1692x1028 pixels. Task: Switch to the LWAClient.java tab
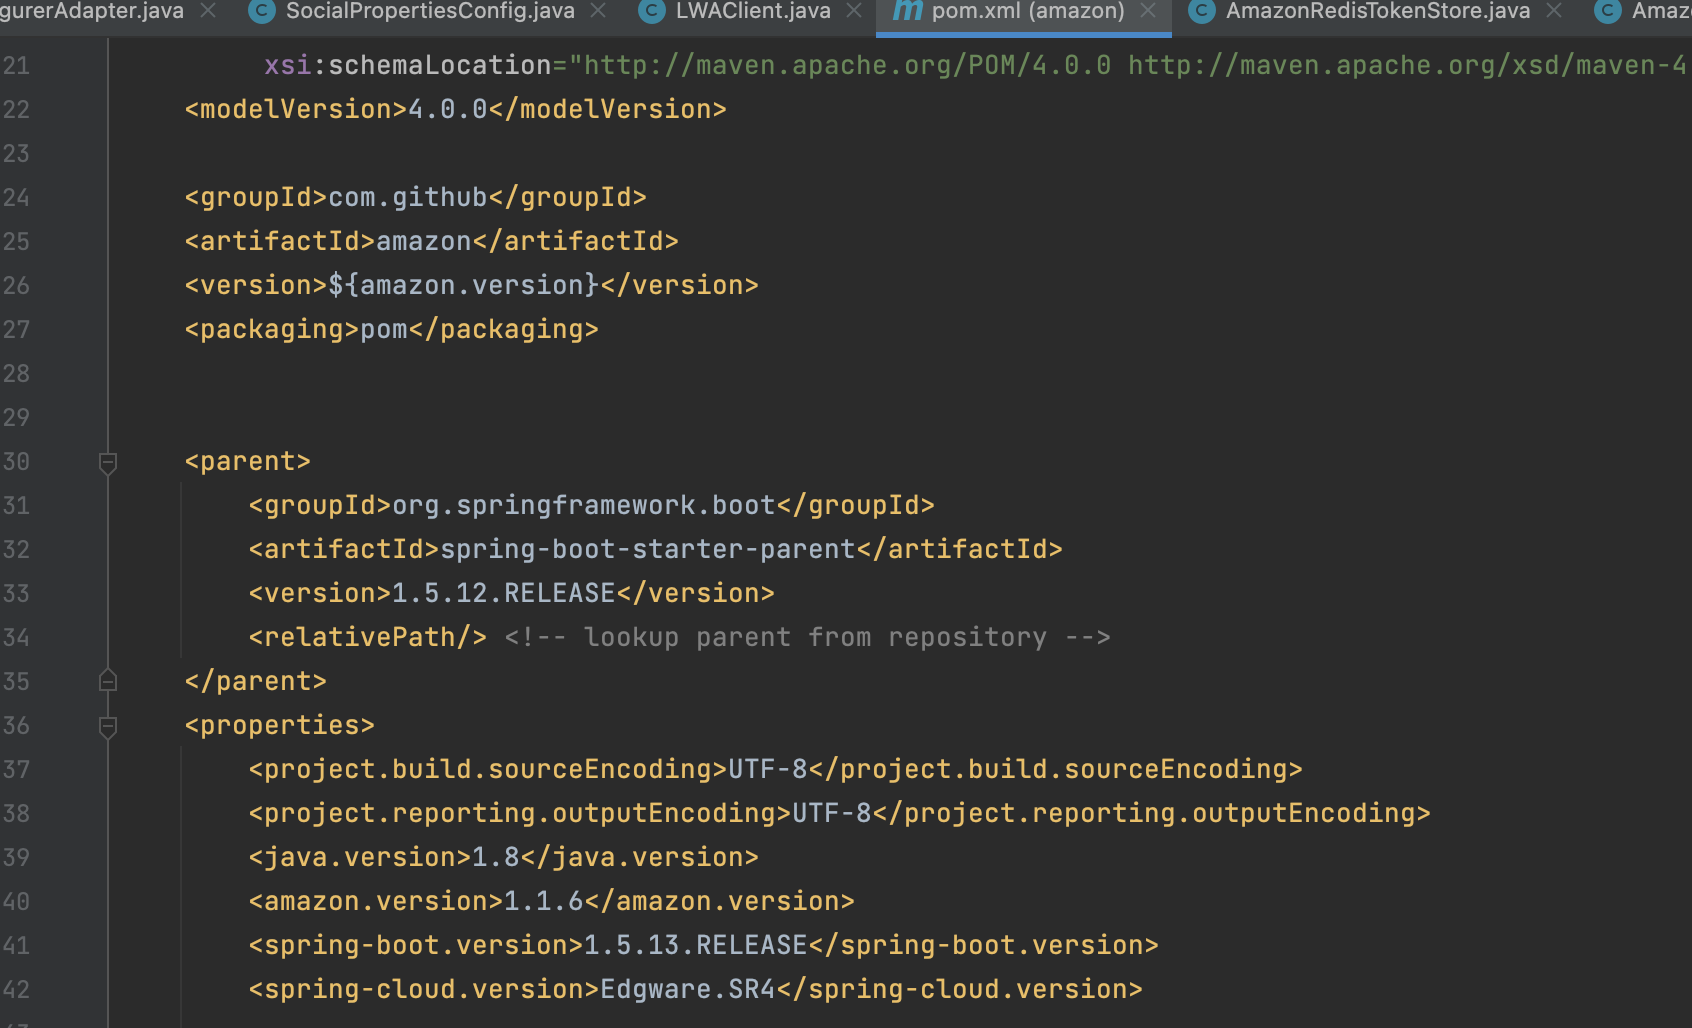(x=753, y=12)
